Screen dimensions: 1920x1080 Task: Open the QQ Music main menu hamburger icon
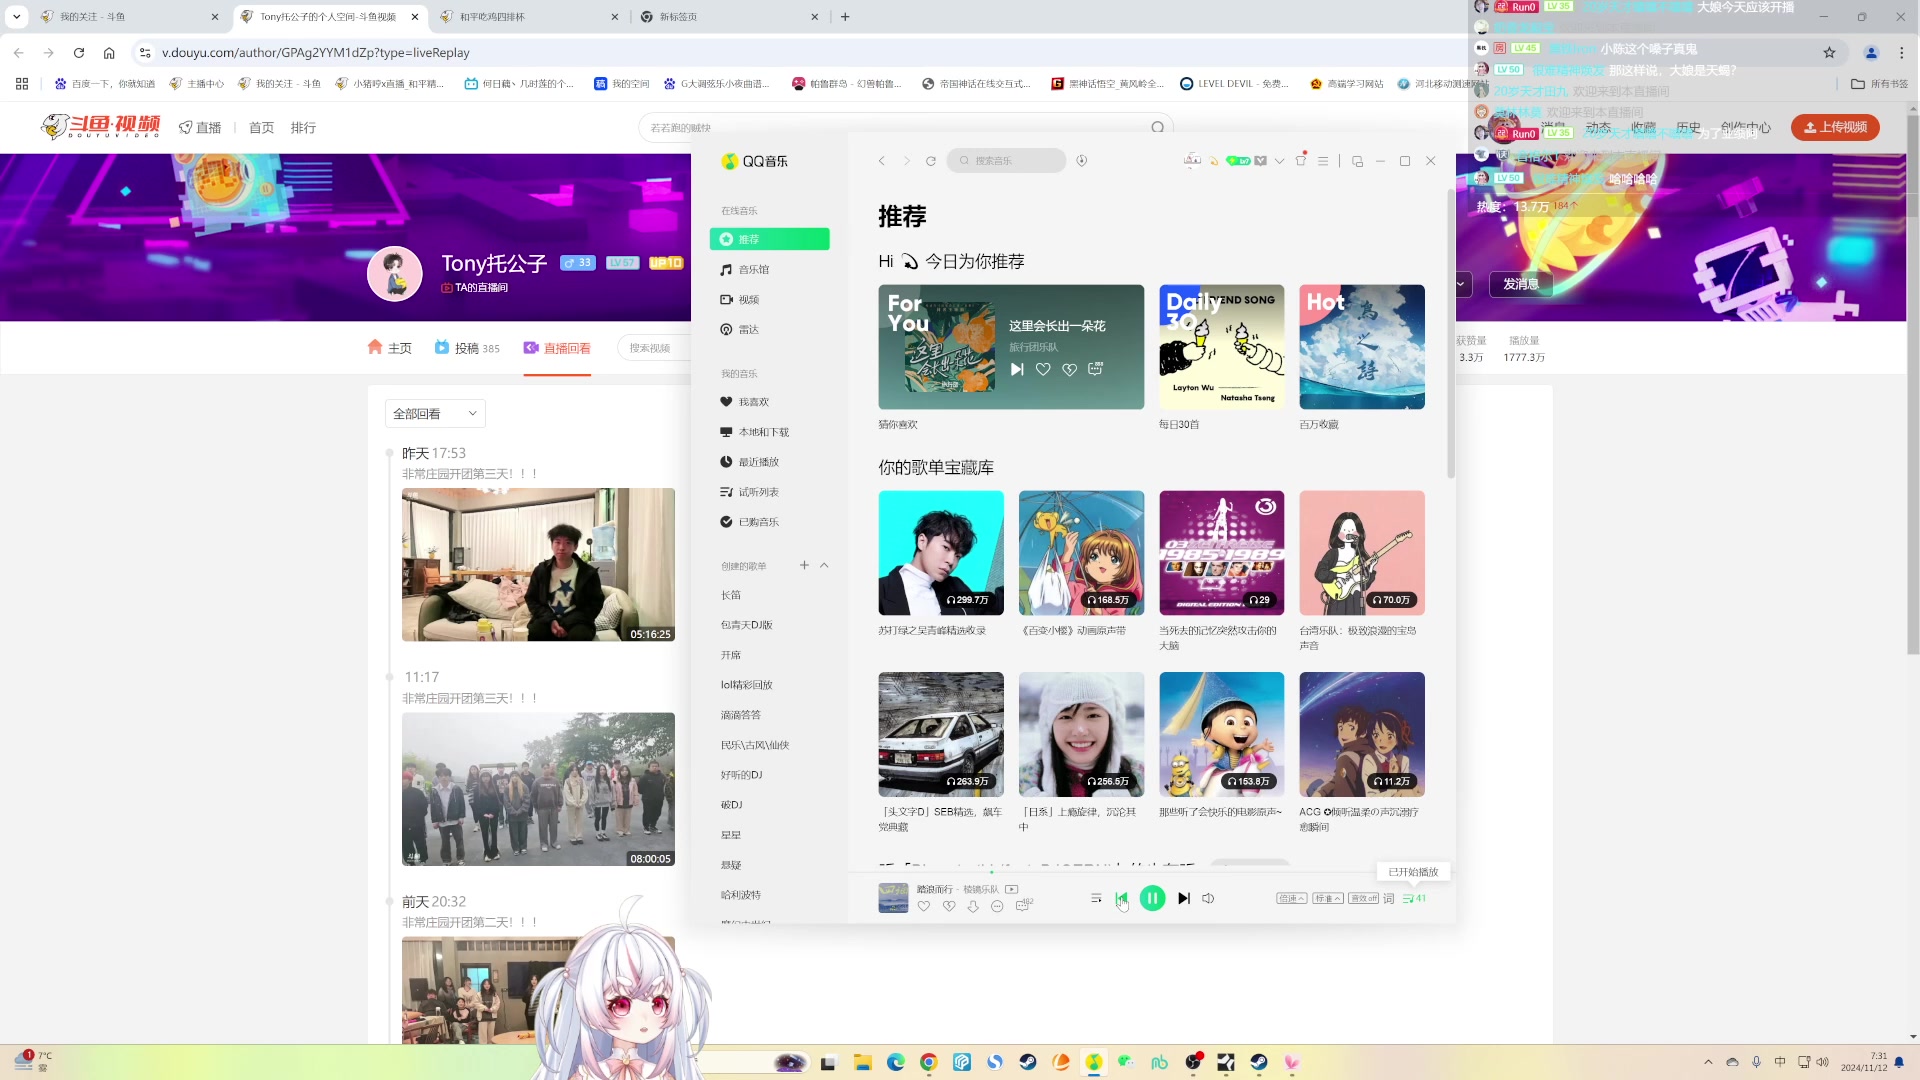coord(1323,160)
